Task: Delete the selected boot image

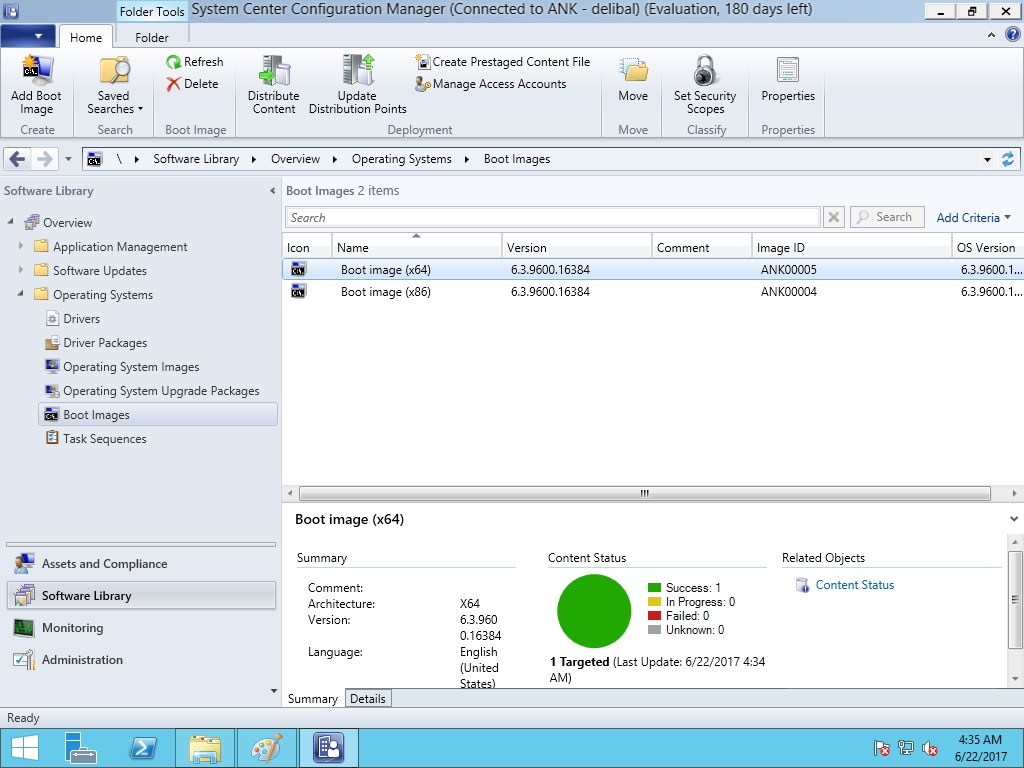Action: (x=192, y=84)
